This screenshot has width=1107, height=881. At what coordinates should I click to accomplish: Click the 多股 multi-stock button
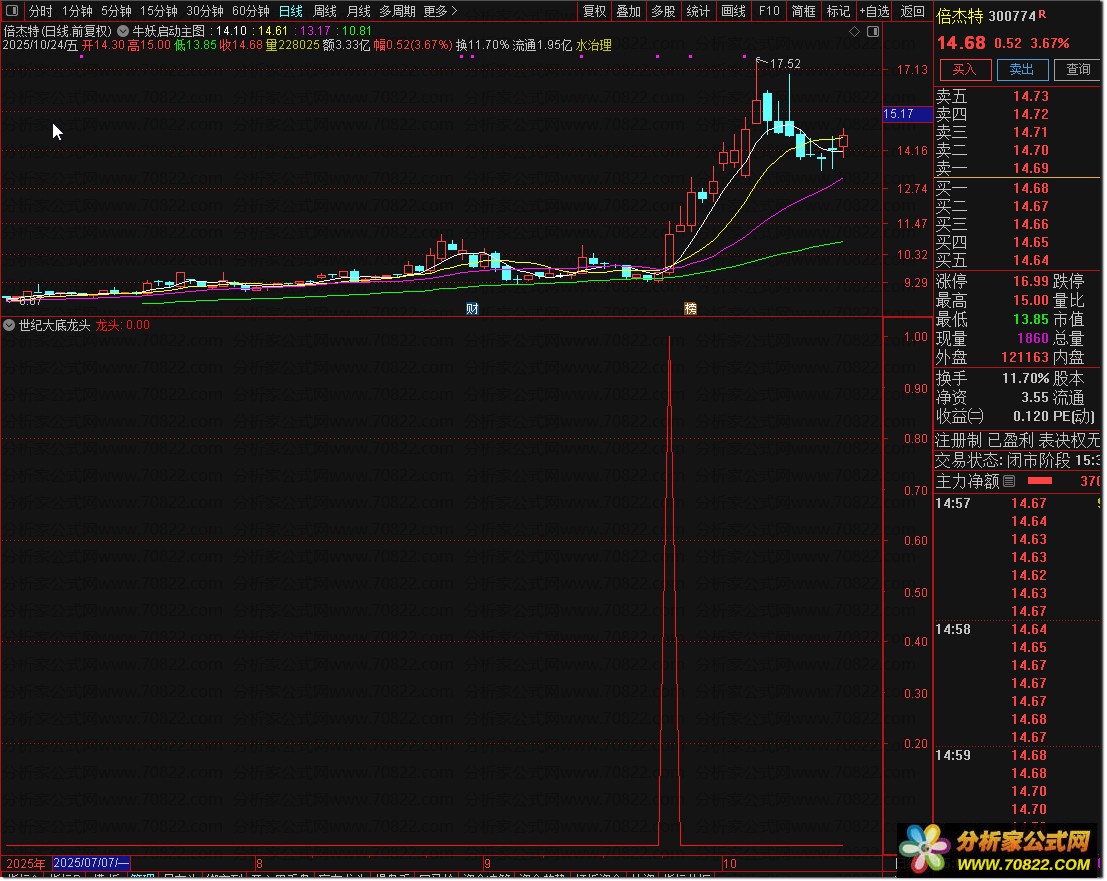(x=663, y=11)
